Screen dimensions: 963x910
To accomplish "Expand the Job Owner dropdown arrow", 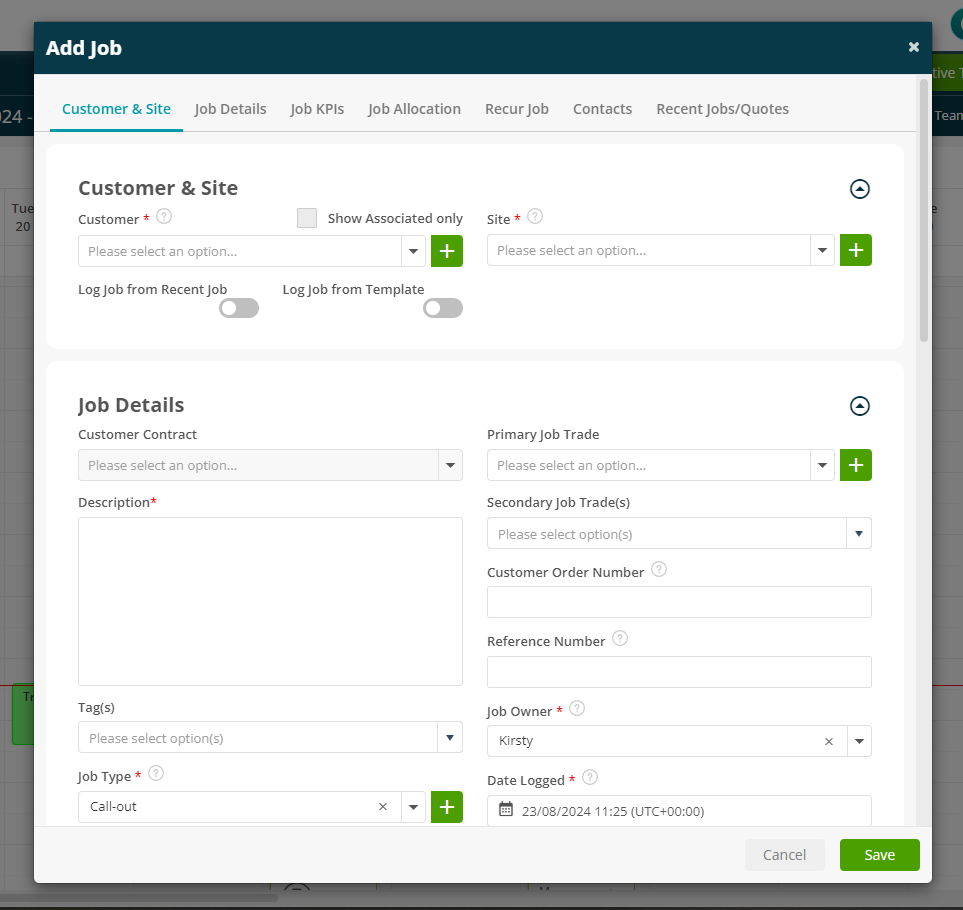I will (x=859, y=741).
